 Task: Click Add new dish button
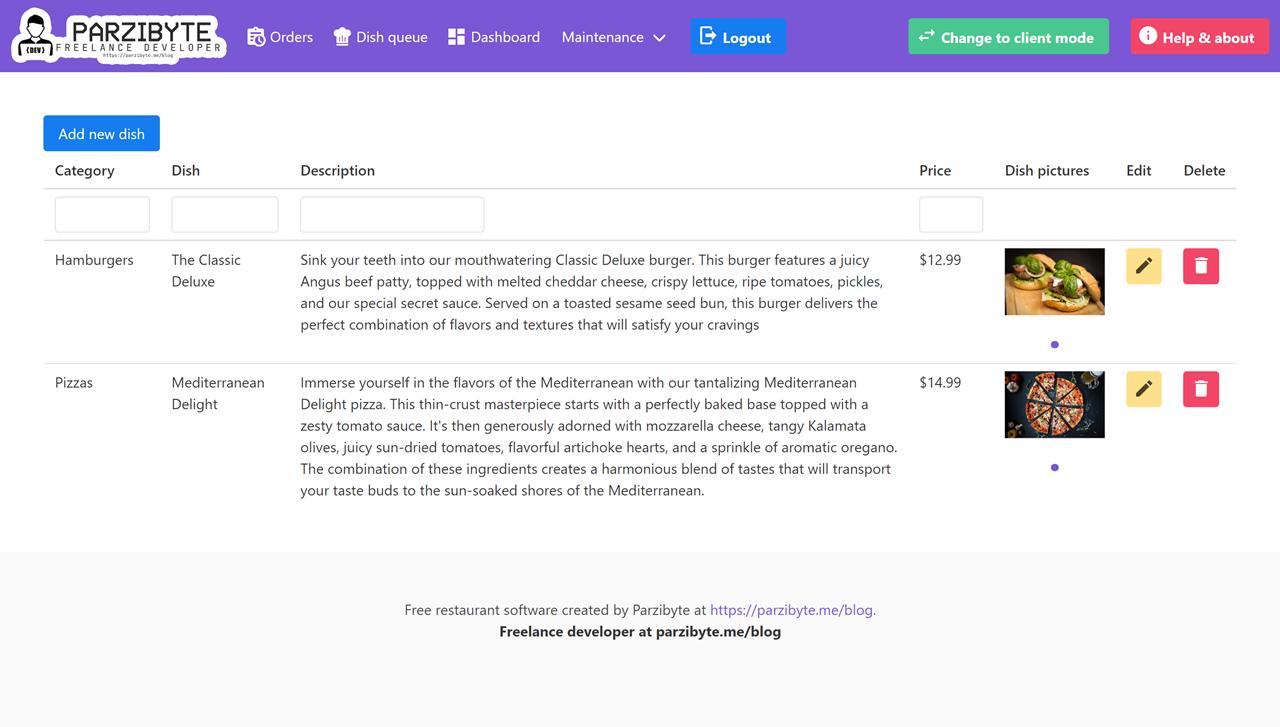[x=101, y=133]
